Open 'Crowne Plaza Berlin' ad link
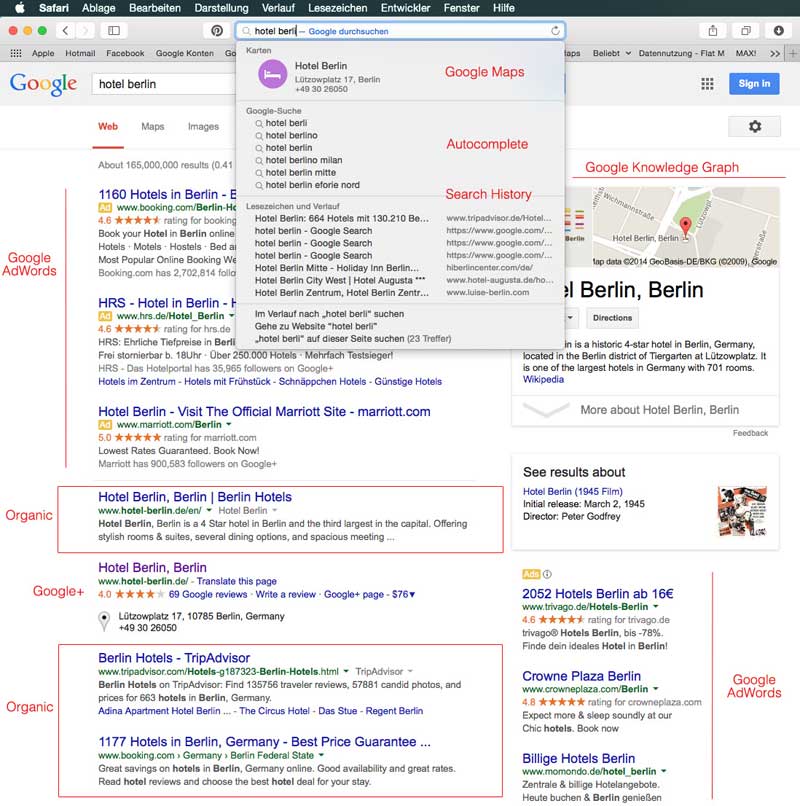Image resolution: width=800 pixels, height=806 pixels. pos(581,676)
